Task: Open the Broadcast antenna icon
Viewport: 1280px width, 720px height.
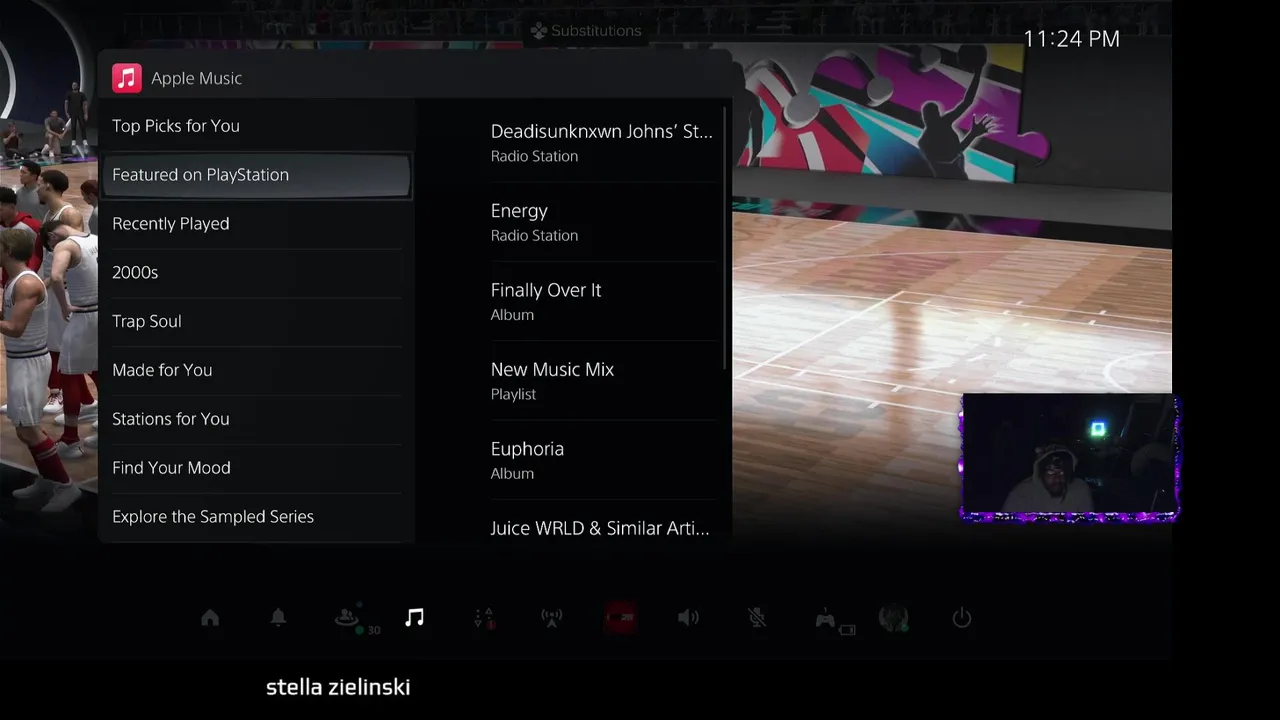Action: click(552, 618)
